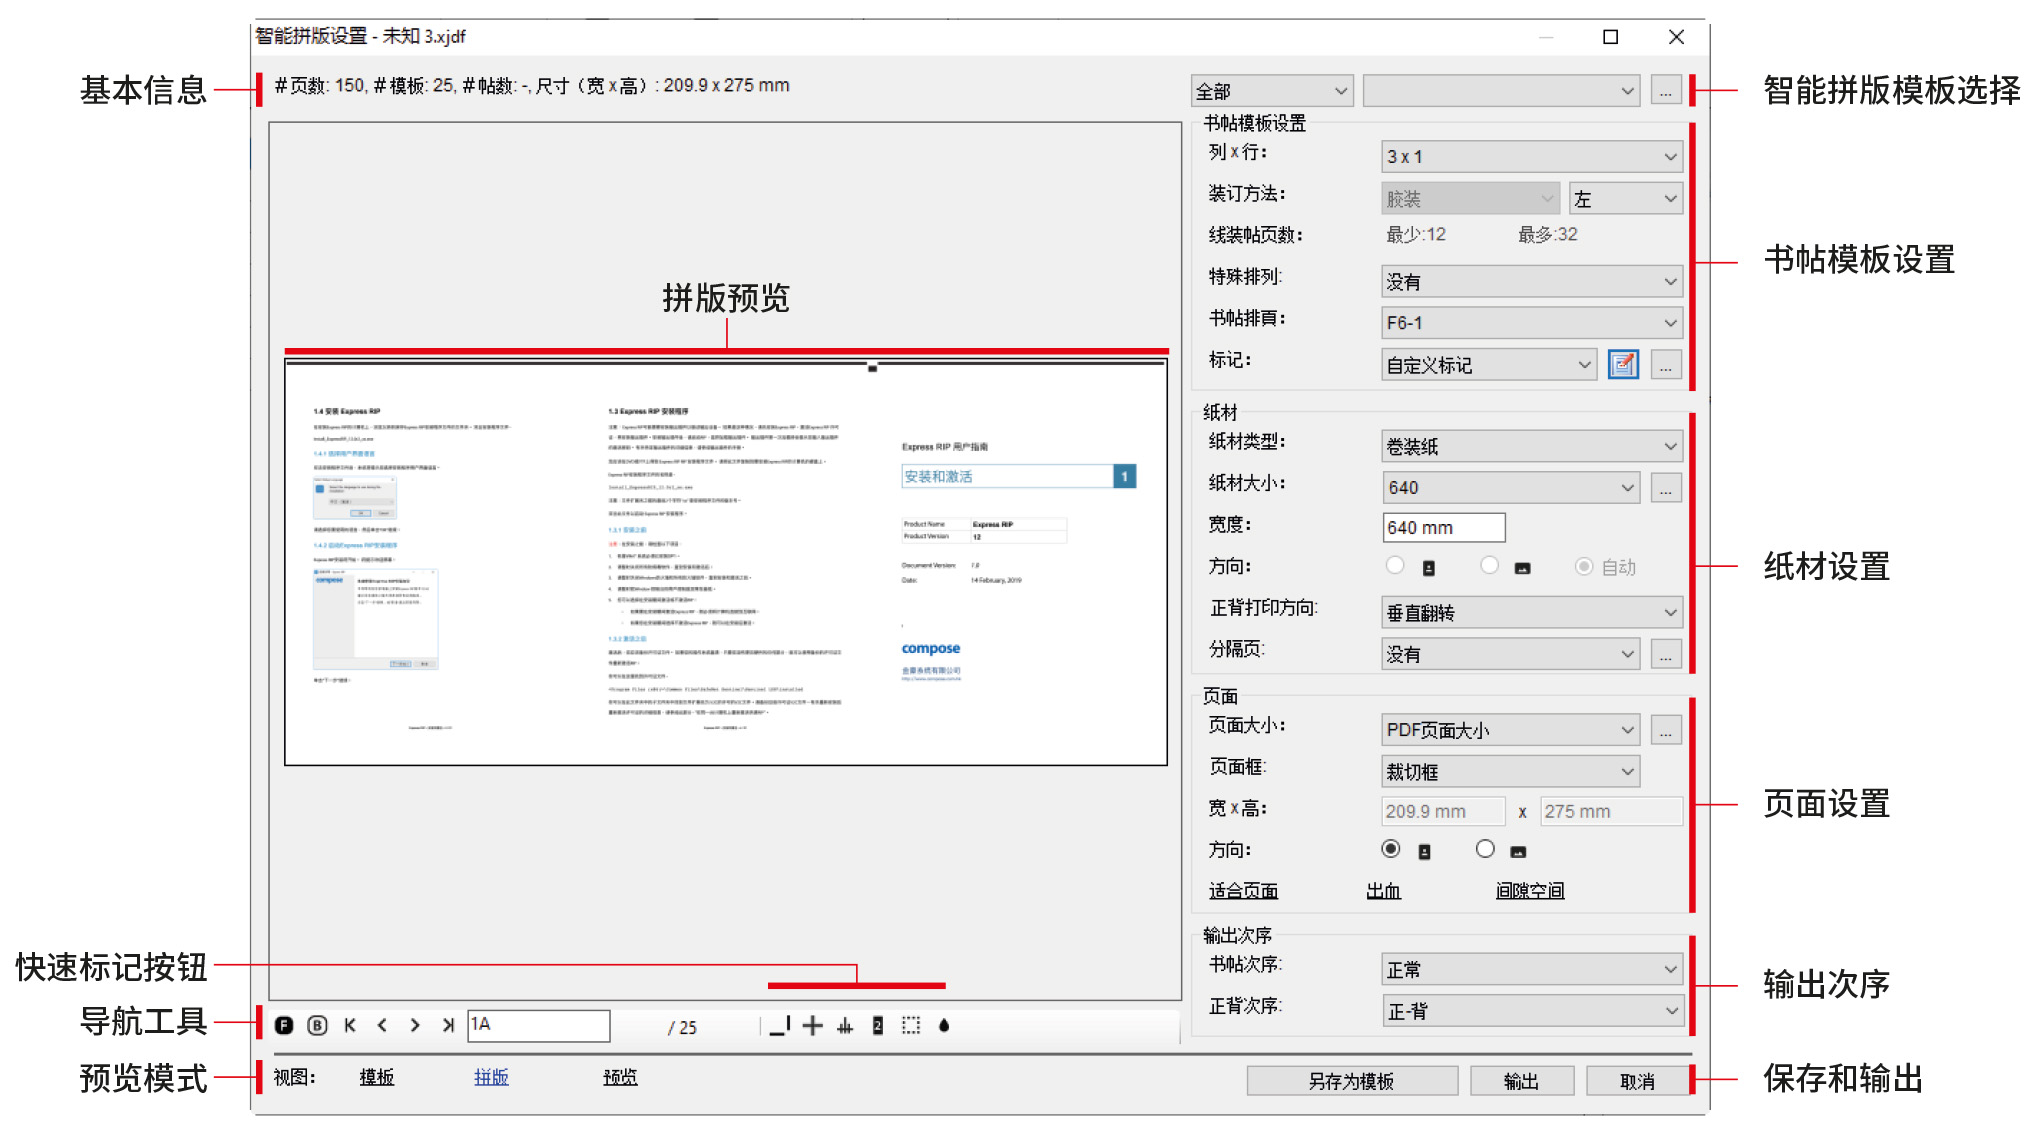Click the 宽度 640 mm input field
The width and height of the screenshot is (2030, 1136).
pyautogui.click(x=1443, y=527)
